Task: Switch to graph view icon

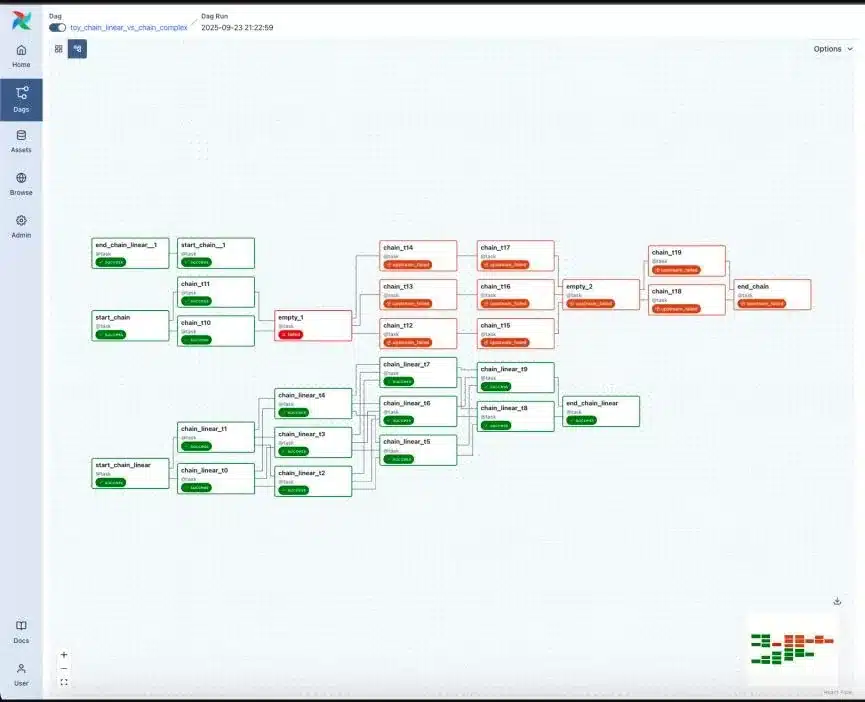Action: [x=77, y=49]
